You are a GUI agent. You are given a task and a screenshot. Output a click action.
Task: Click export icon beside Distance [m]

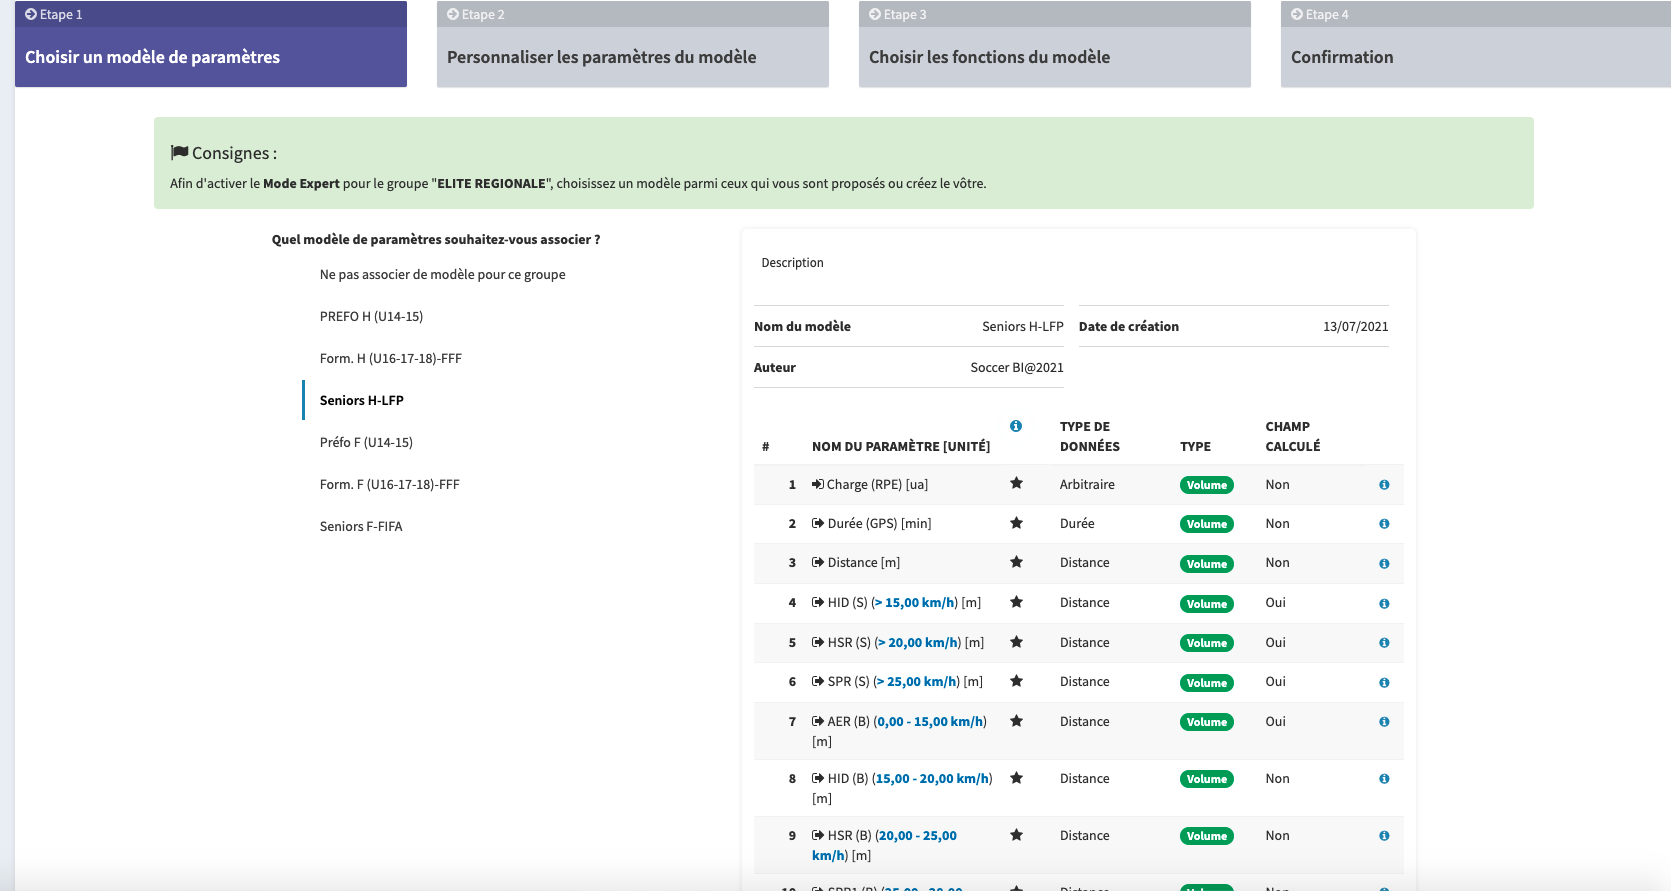pos(818,563)
